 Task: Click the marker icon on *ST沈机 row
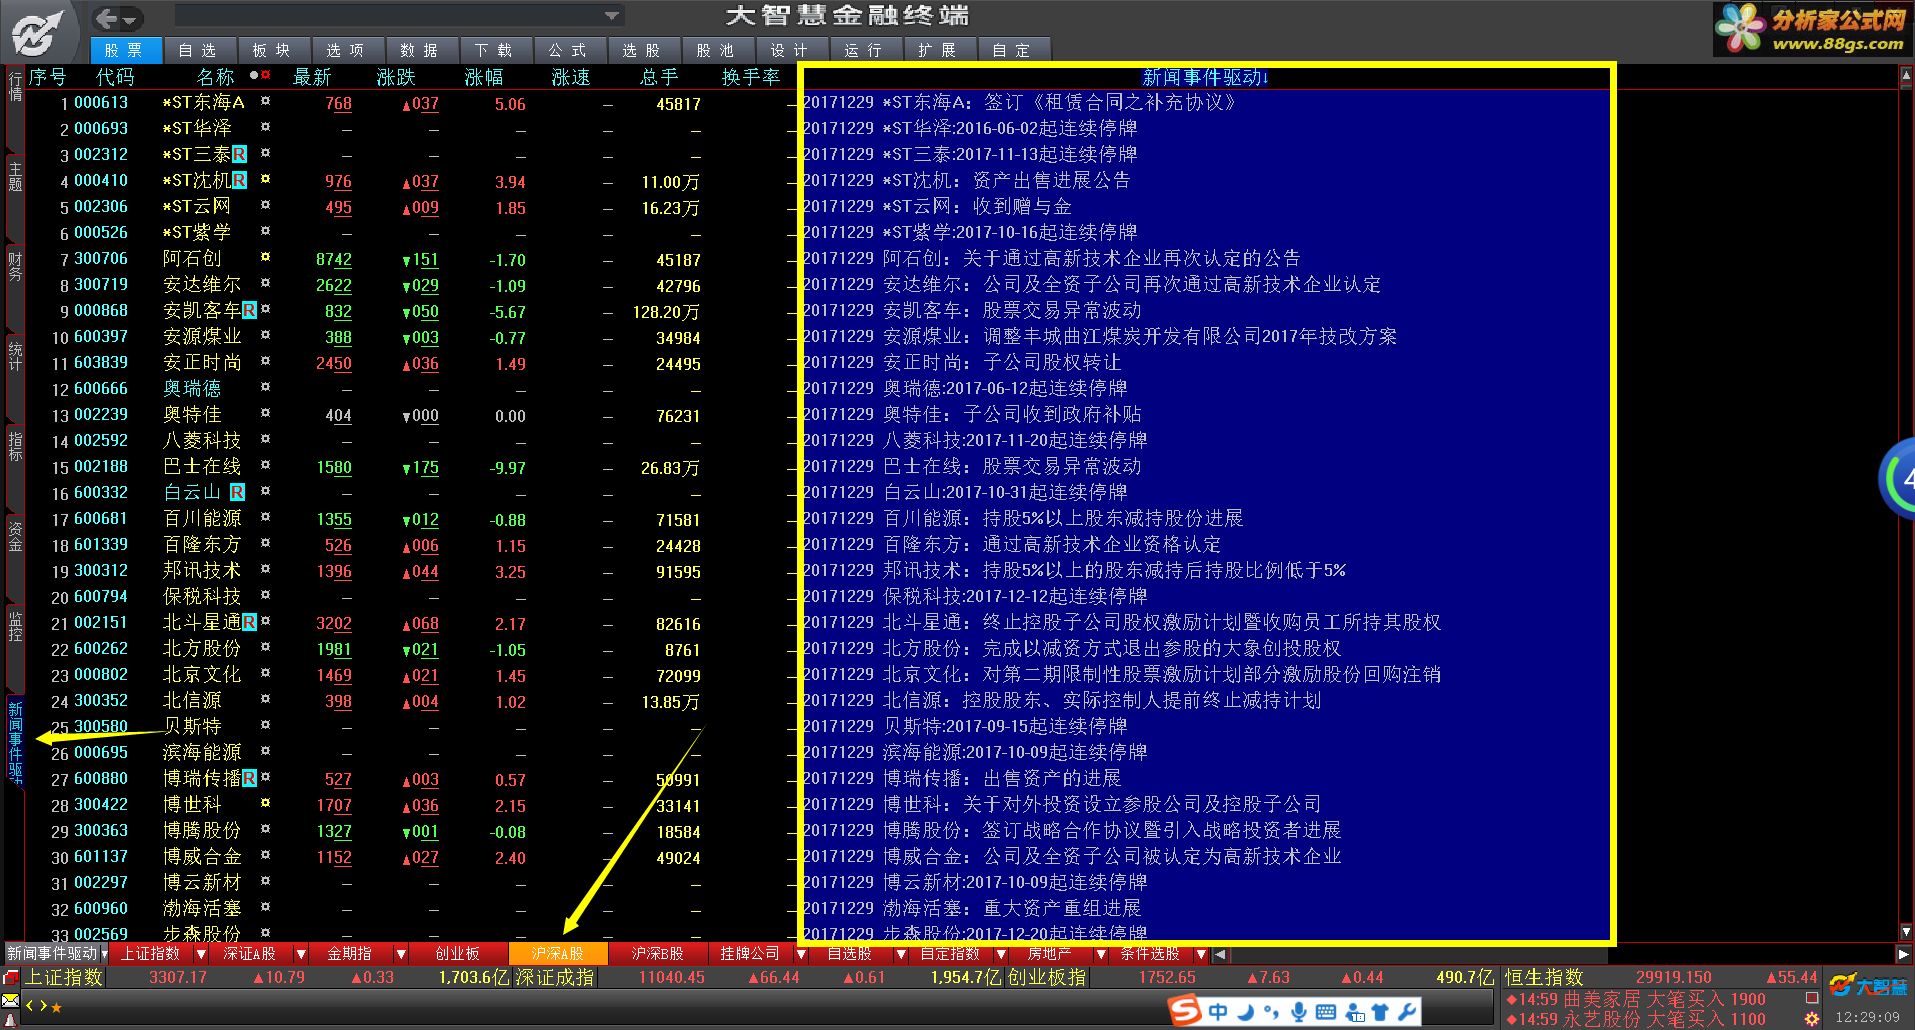(265, 179)
